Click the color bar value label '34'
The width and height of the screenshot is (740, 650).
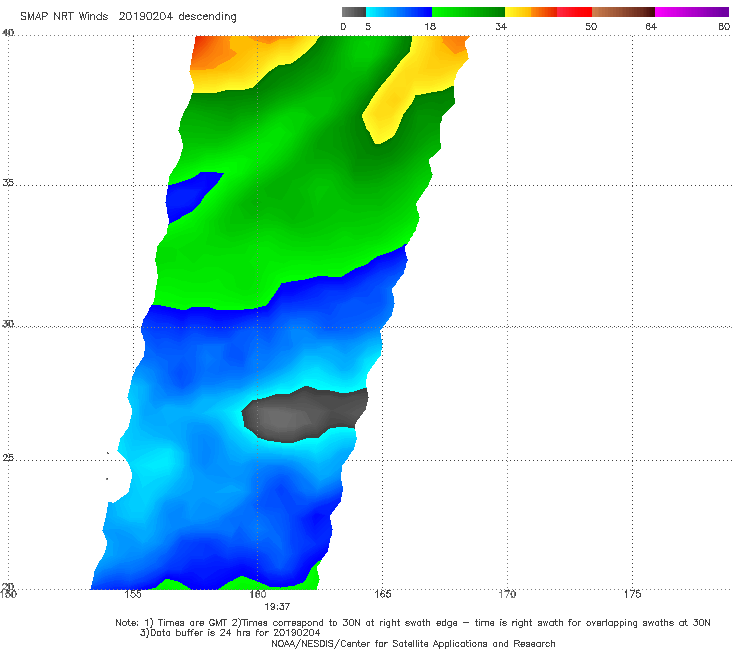(x=501, y=27)
